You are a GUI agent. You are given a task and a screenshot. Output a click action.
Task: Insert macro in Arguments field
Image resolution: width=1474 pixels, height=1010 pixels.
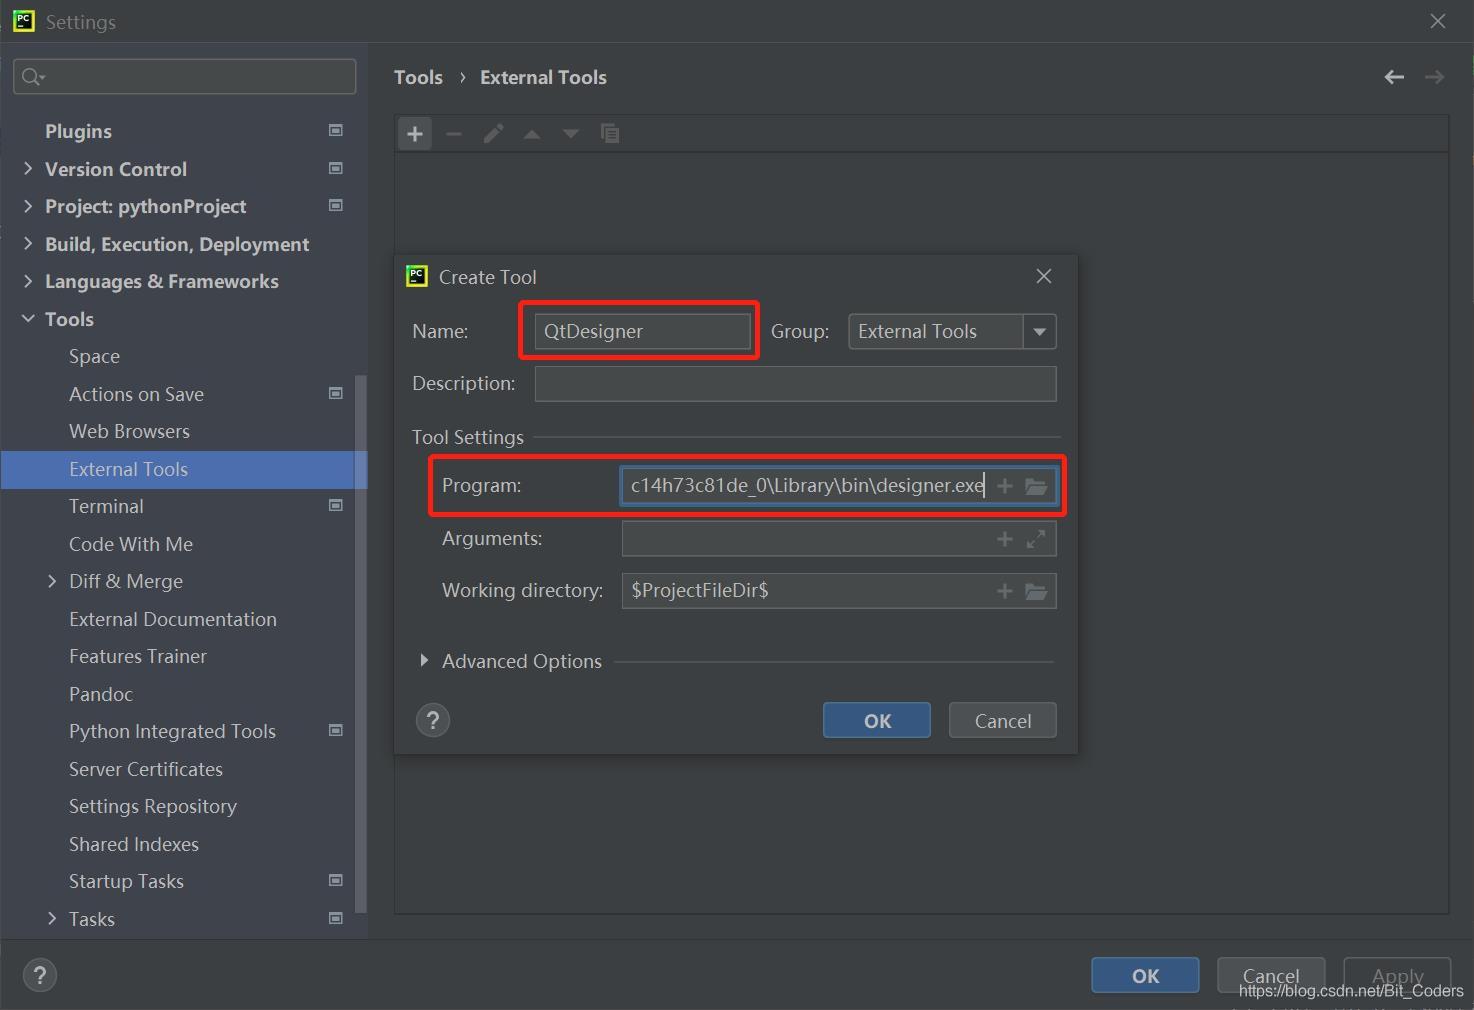click(1005, 539)
